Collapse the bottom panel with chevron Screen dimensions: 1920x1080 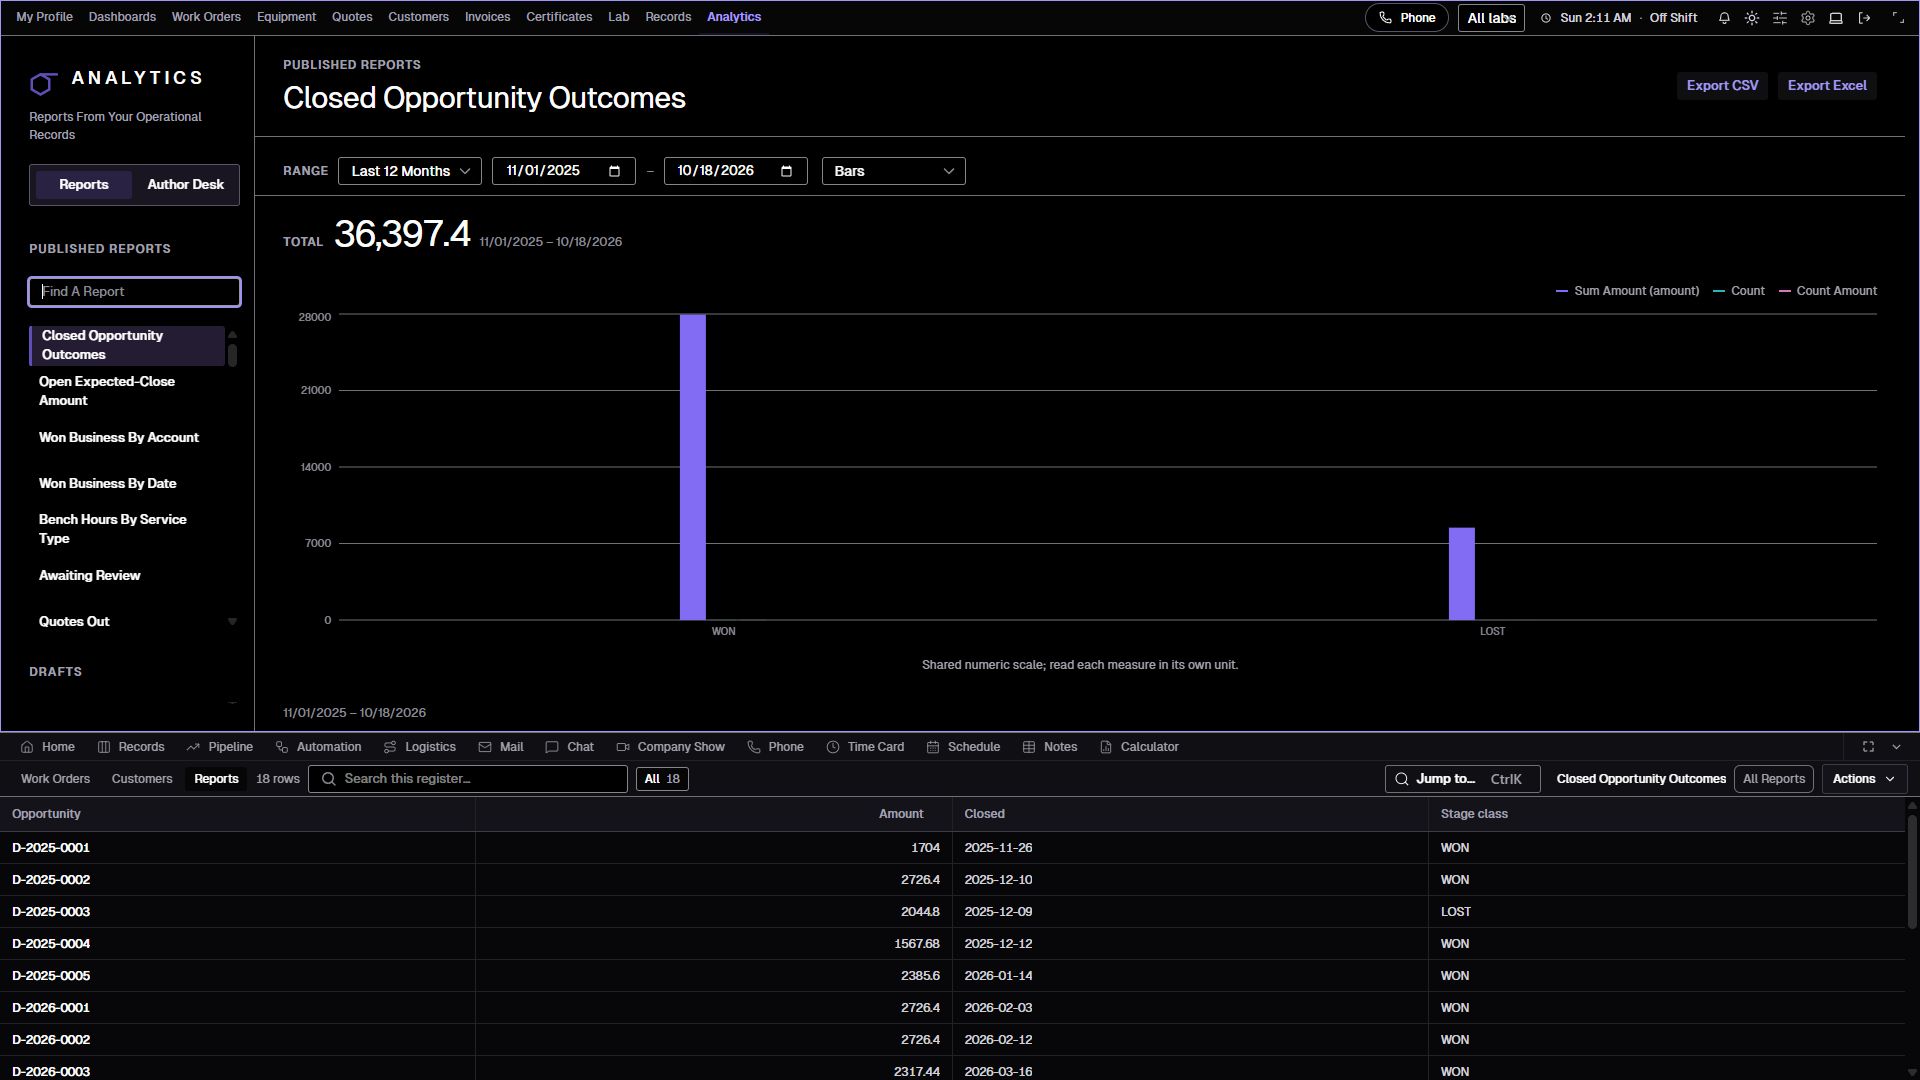point(1896,747)
